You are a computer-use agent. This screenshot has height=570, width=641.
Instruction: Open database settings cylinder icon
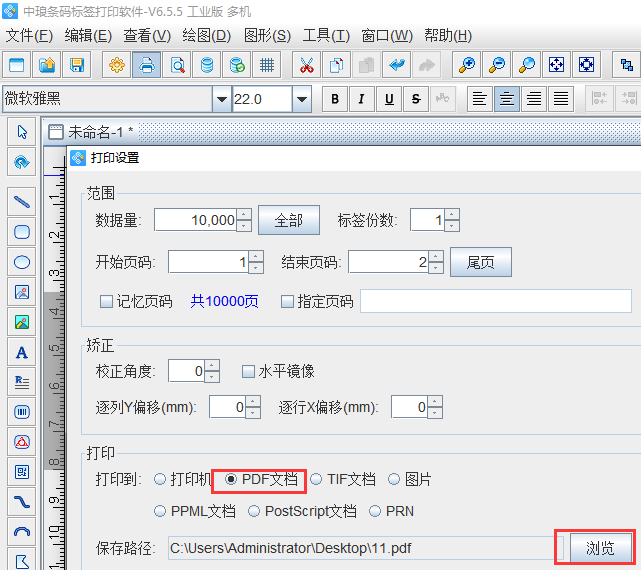(207, 65)
